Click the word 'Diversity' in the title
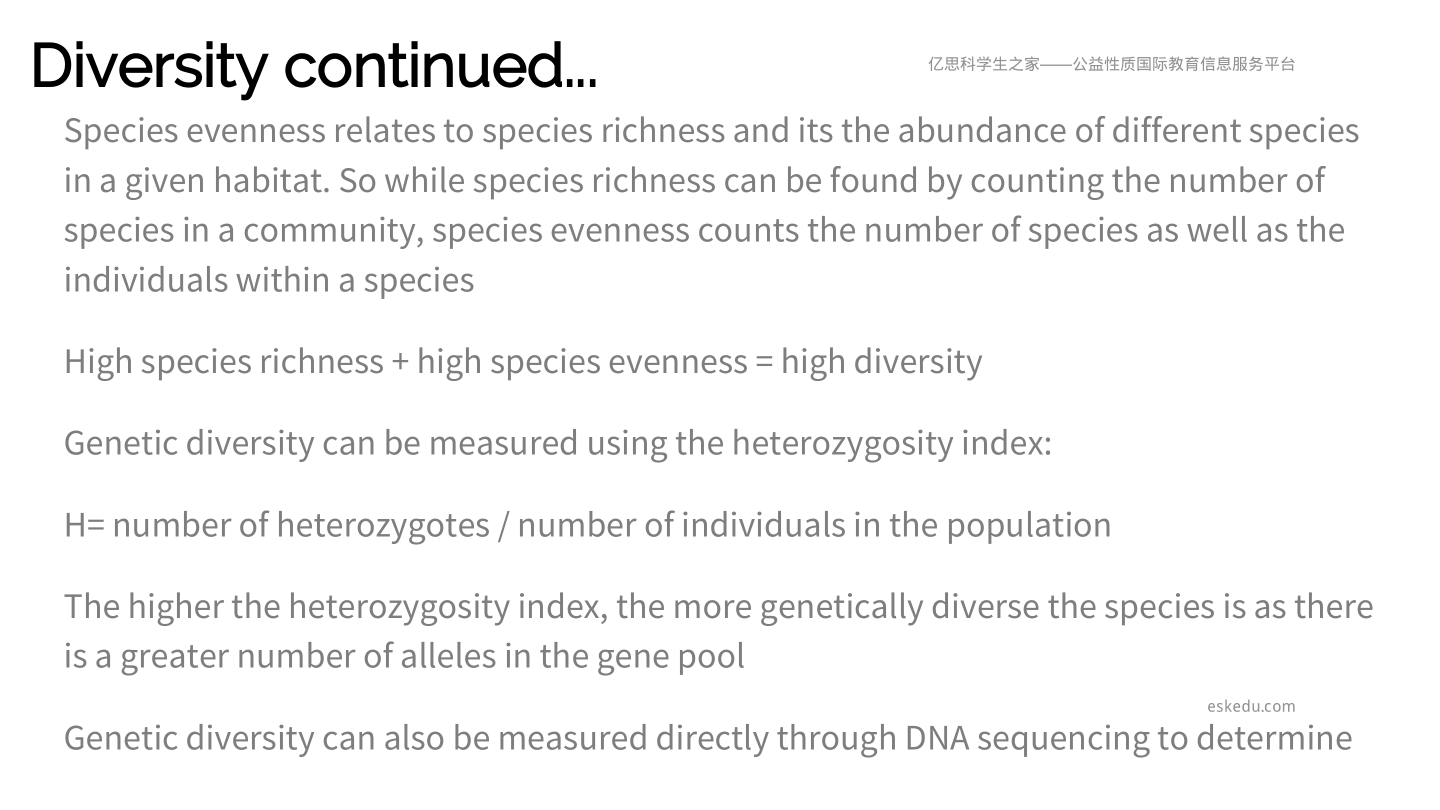 [149, 66]
